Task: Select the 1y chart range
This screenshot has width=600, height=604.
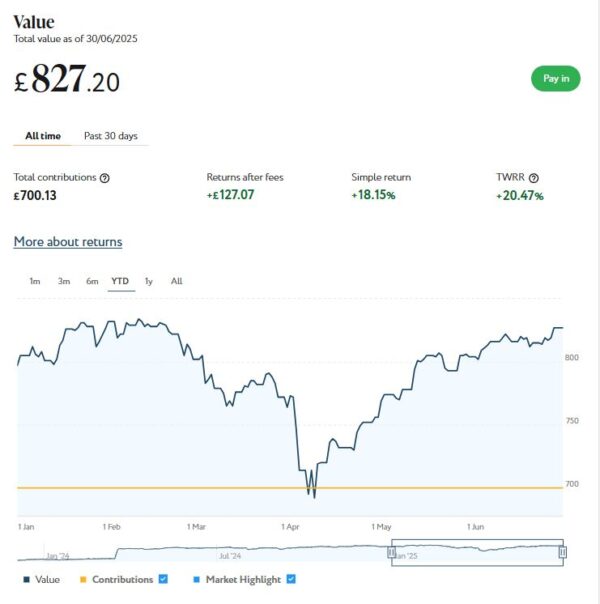Action: tap(148, 281)
